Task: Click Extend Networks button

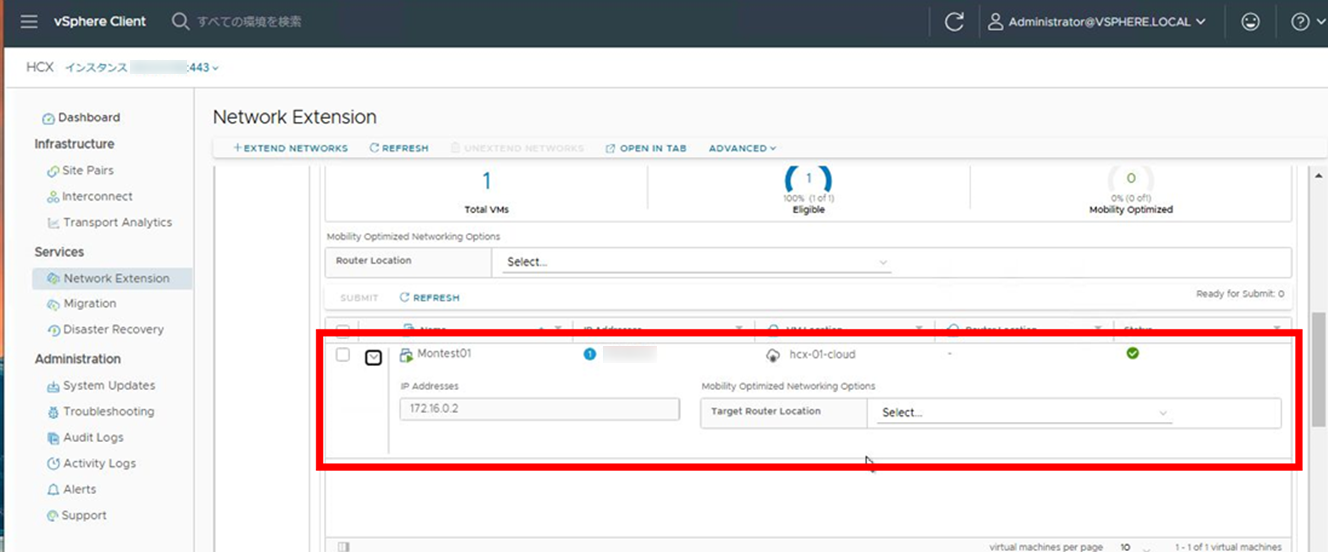Action: click(290, 148)
